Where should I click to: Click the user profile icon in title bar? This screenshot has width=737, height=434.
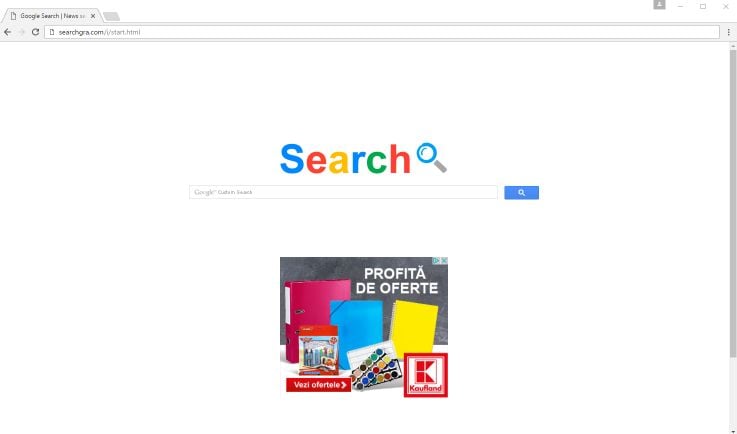pyautogui.click(x=659, y=4)
